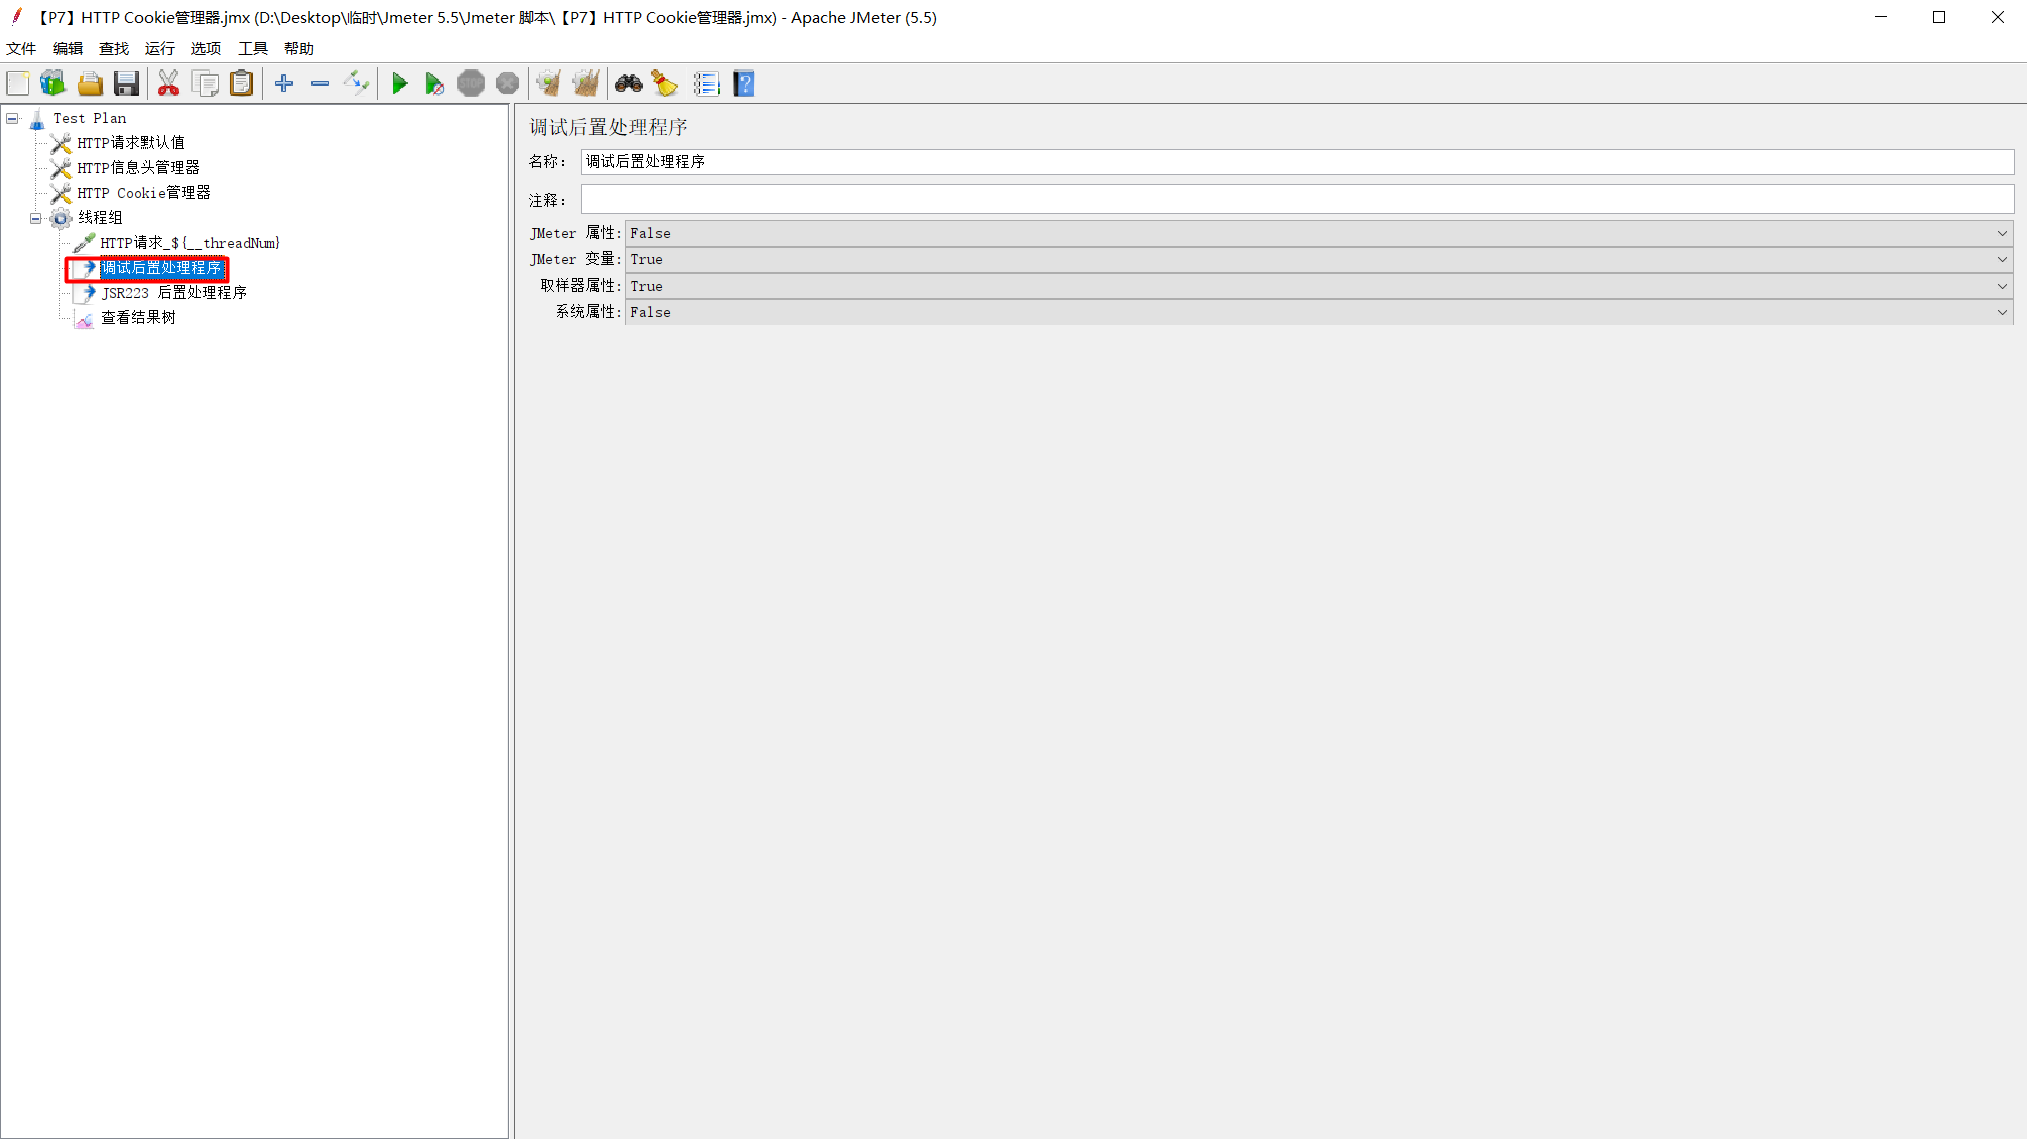Click the Save floppy disk icon
Image resolution: width=2027 pixels, height=1139 pixels.
click(x=126, y=84)
